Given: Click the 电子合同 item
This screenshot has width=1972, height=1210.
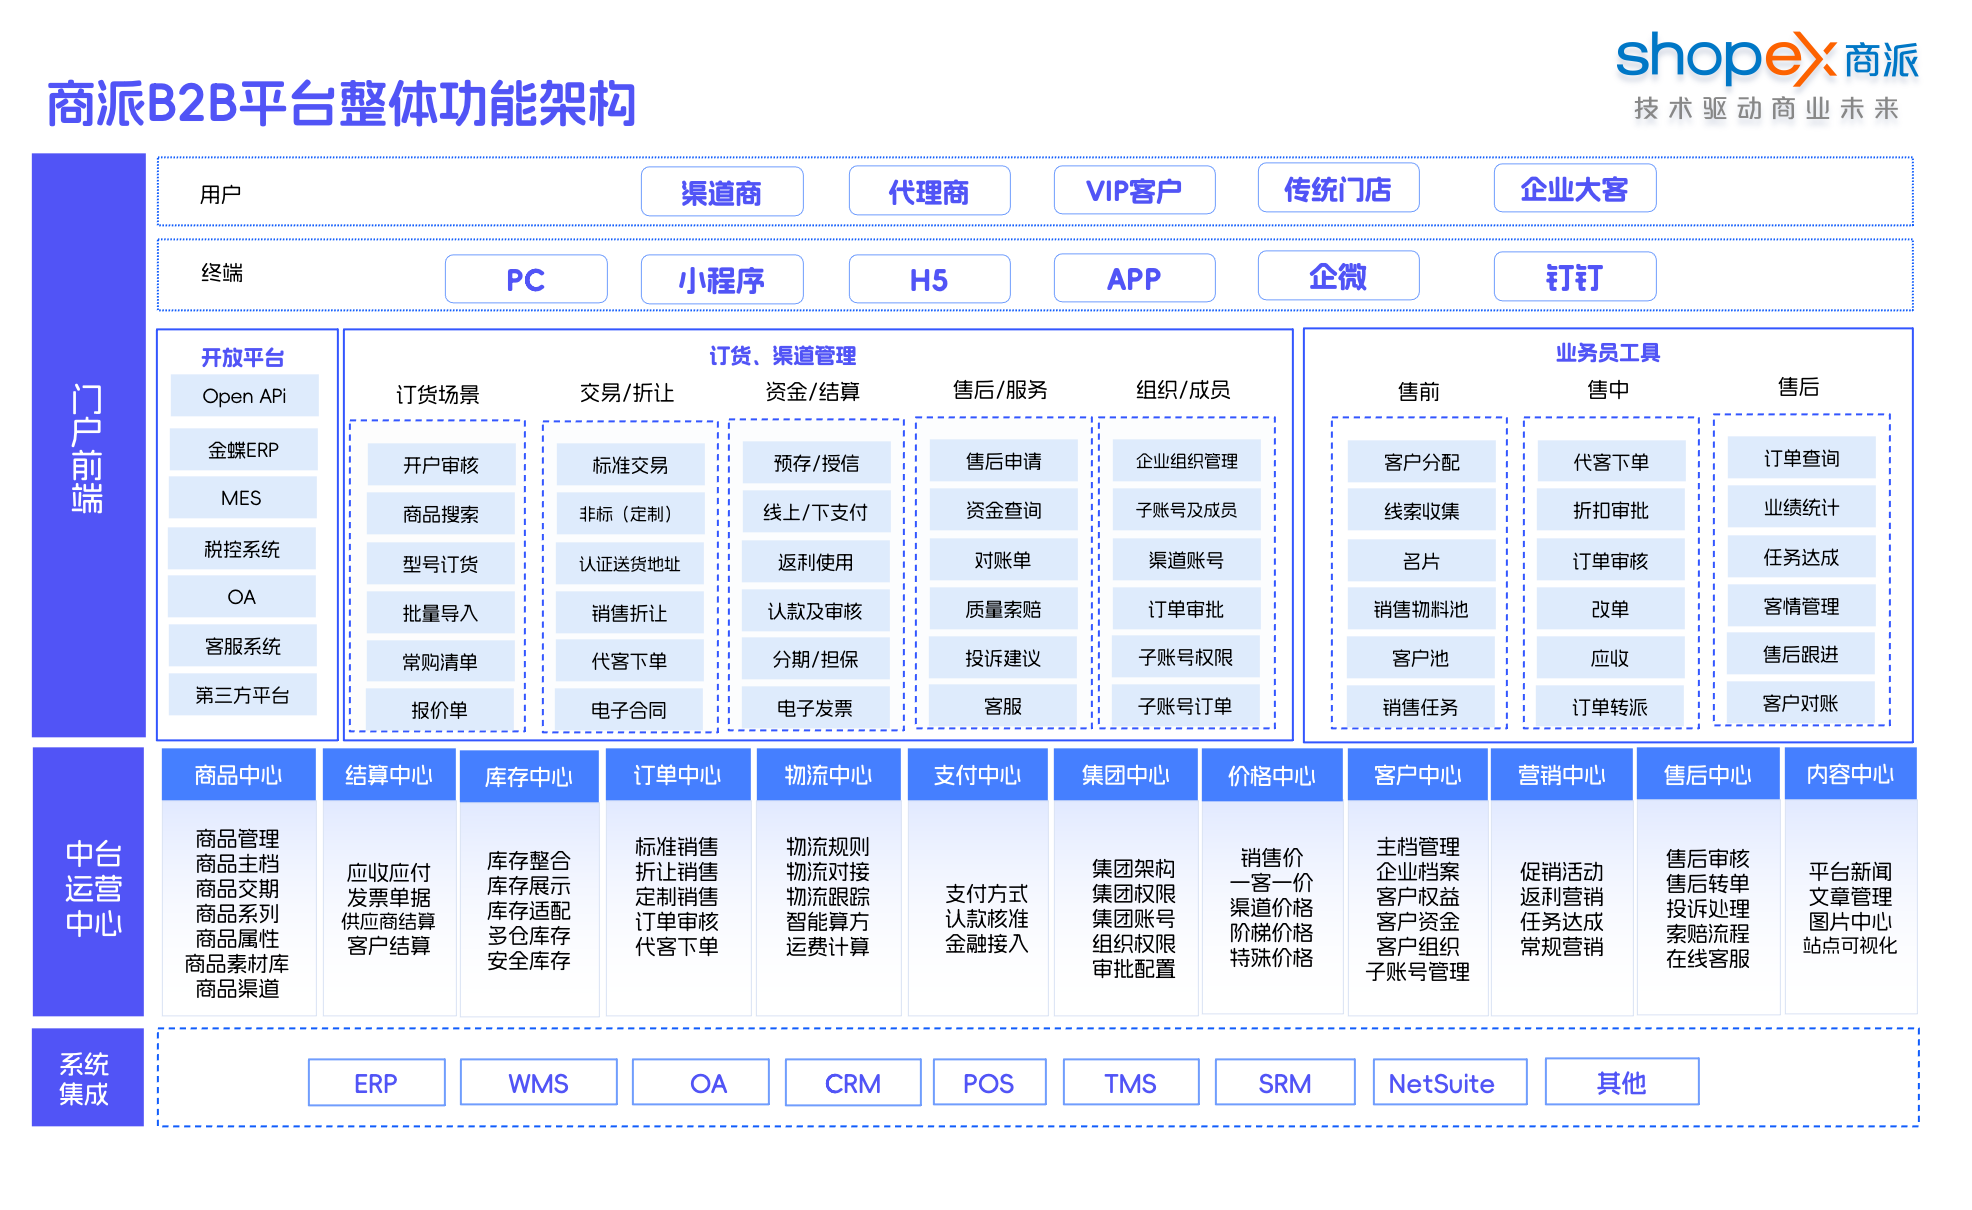Looking at the screenshot, I should coord(628,710).
